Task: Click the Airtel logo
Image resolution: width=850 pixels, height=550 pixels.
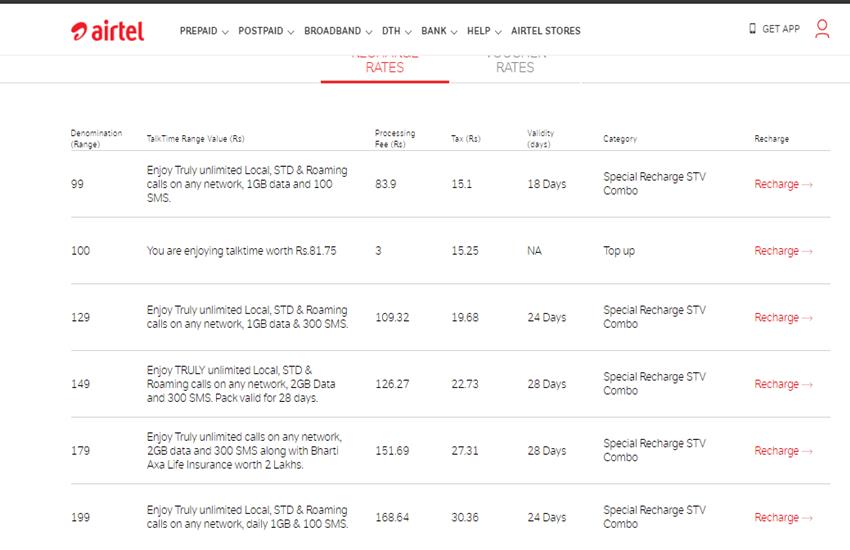Action: pyautogui.click(x=108, y=31)
